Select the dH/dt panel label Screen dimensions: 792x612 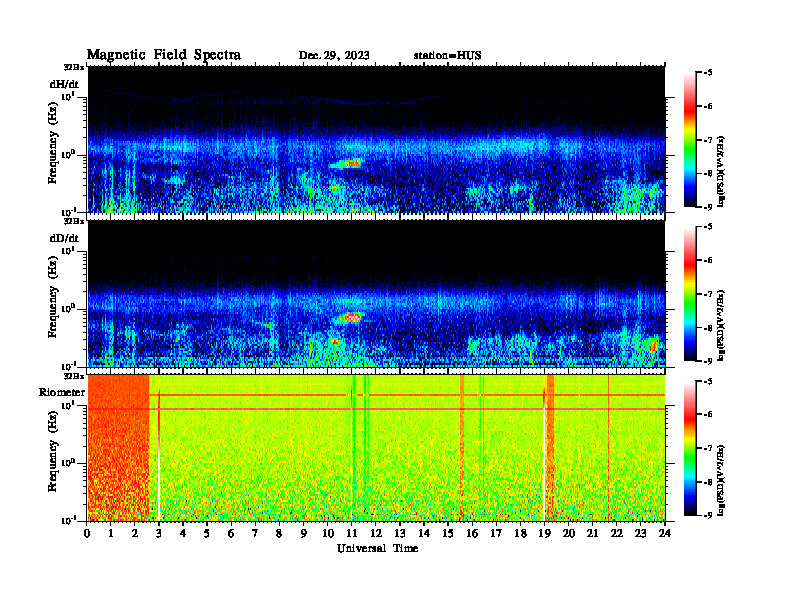coord(64,84)
